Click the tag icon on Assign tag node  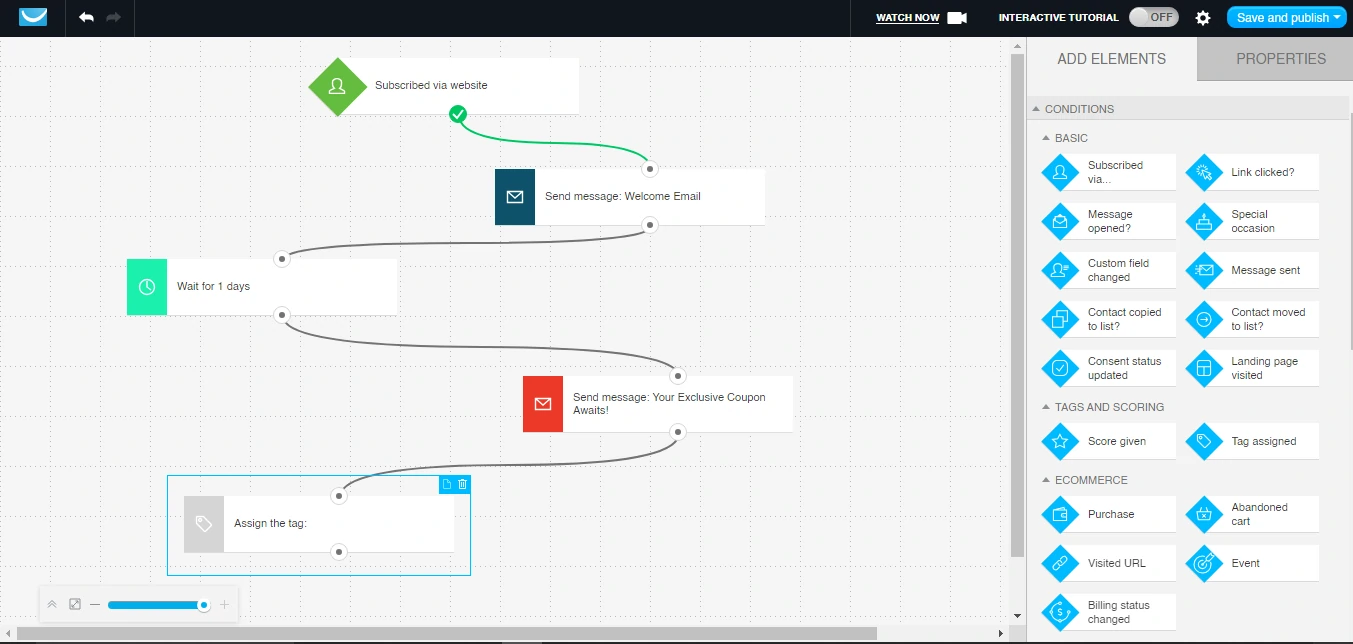(204, 524)
